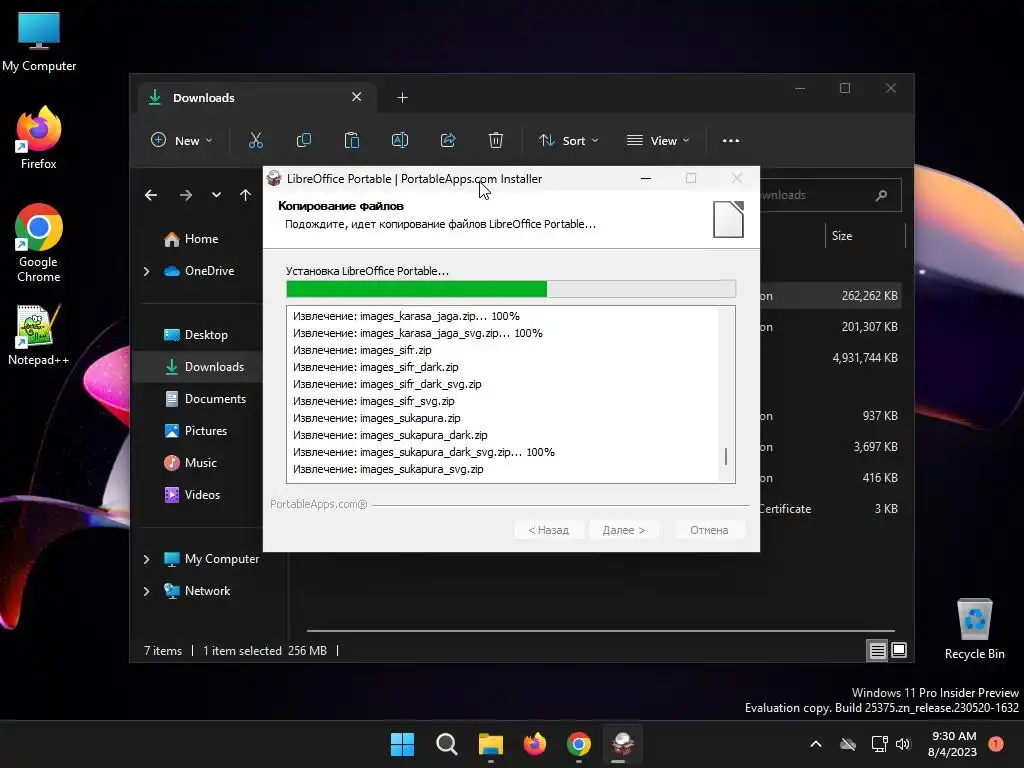Click the notification badge in system tray
This screenshot has width=1024, height=768.
(996, 744)
